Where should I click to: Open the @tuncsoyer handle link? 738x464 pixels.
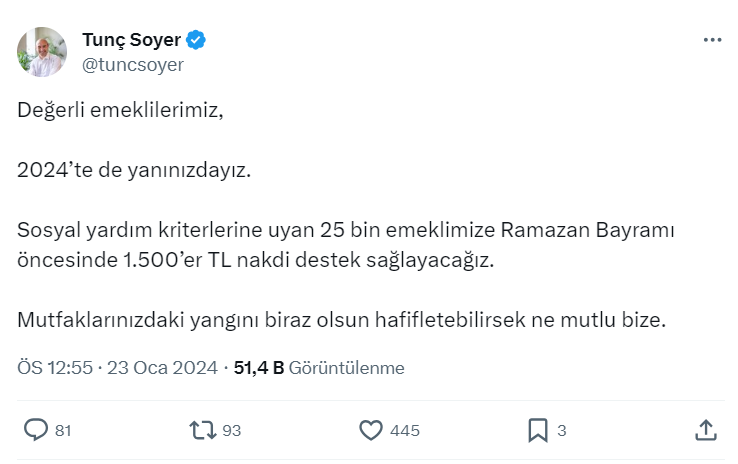tap(132, 64)
